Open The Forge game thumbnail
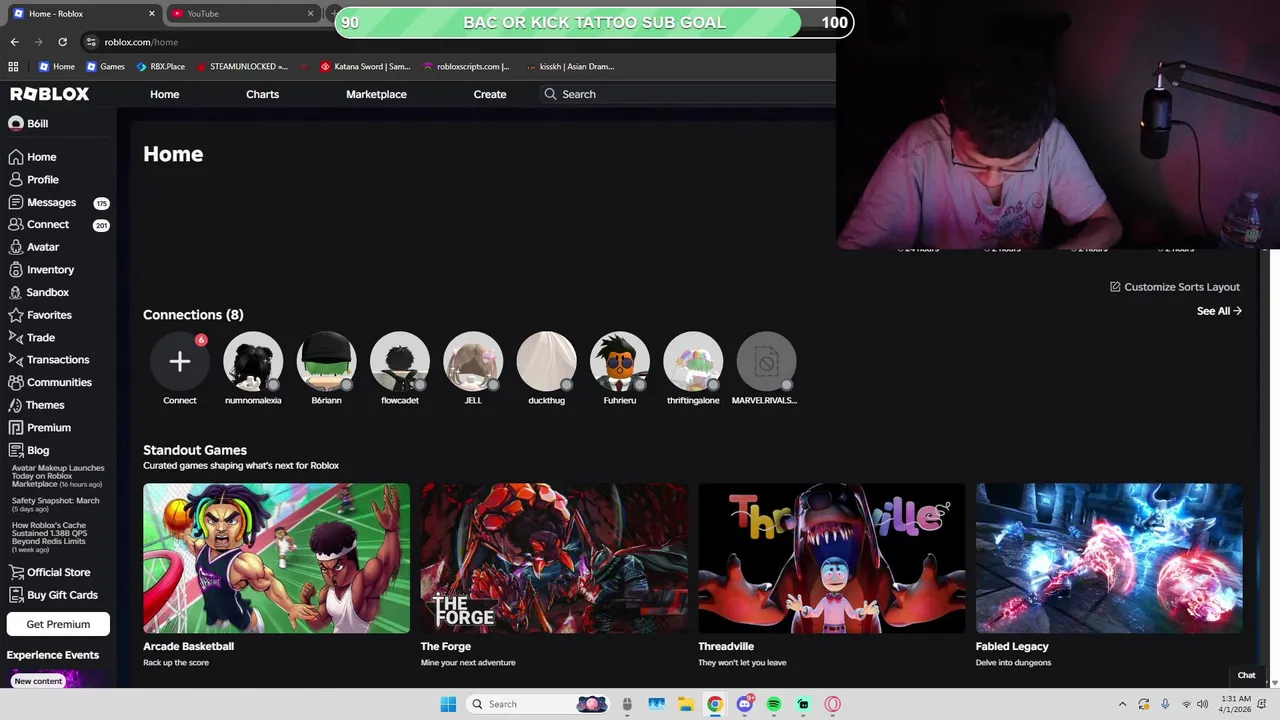The width and height of the screenshot is (1280, 720). tap(554, 558)
